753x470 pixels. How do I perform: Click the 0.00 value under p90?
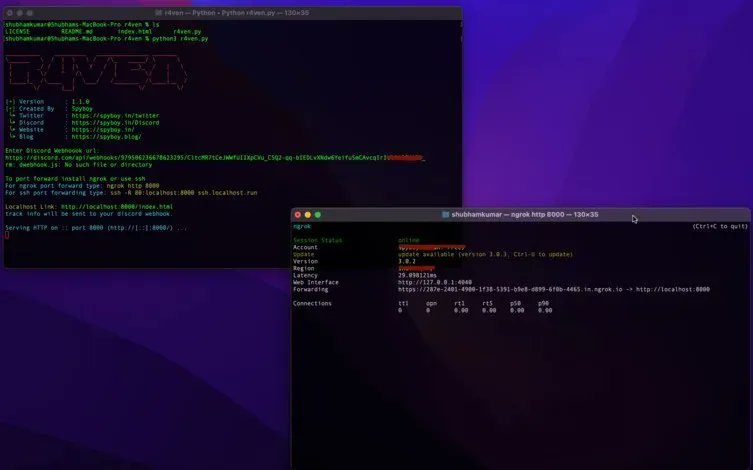pos(545,311)
